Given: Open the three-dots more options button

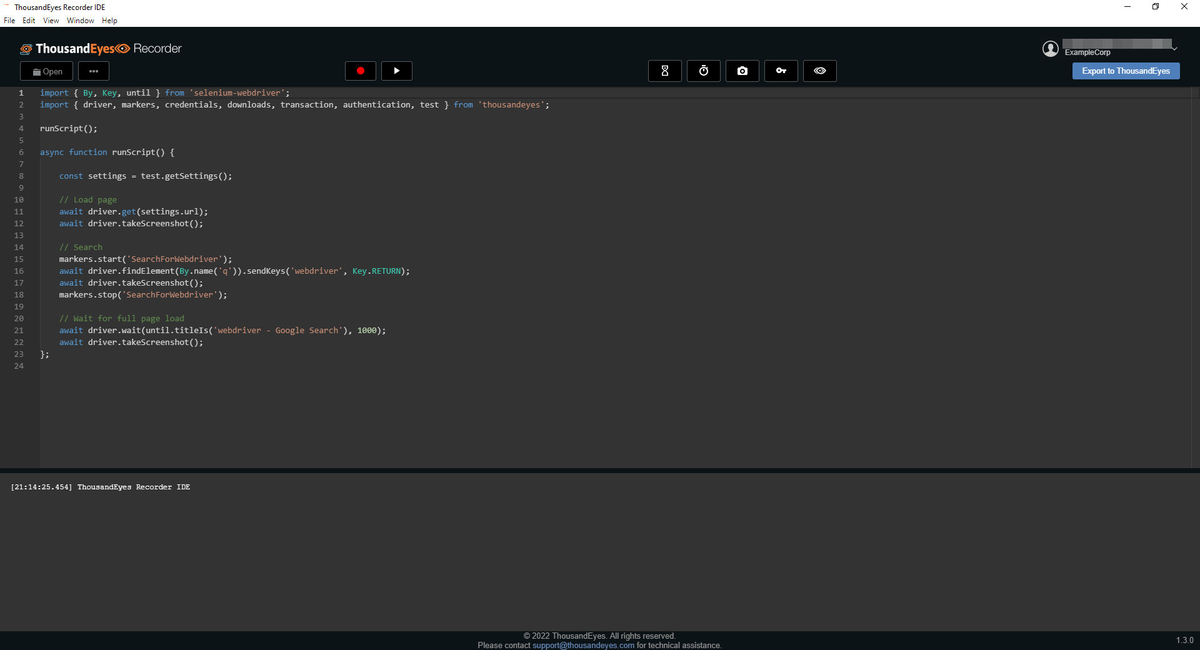Looking at the screenshot, I should [x=93, y=71].
